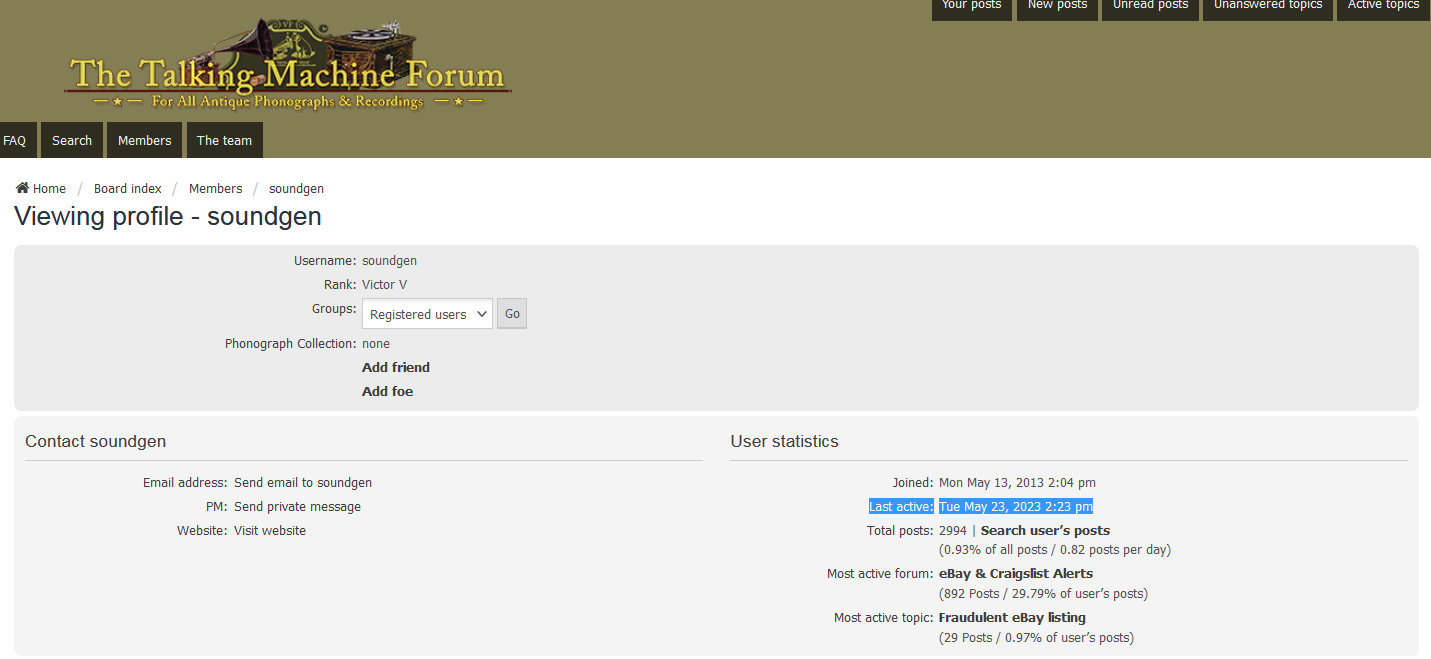Screen dimensions: 1431x659
Task: Click Board index breadcrumb link
Action: point(128,189)
